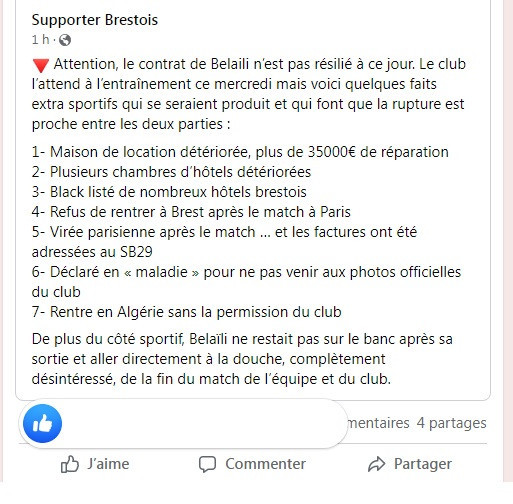The width and height of the screenshot is (513, 504).
Task: Click the paragraph starting De plus du côté sportif
Action: pos(242,359)
